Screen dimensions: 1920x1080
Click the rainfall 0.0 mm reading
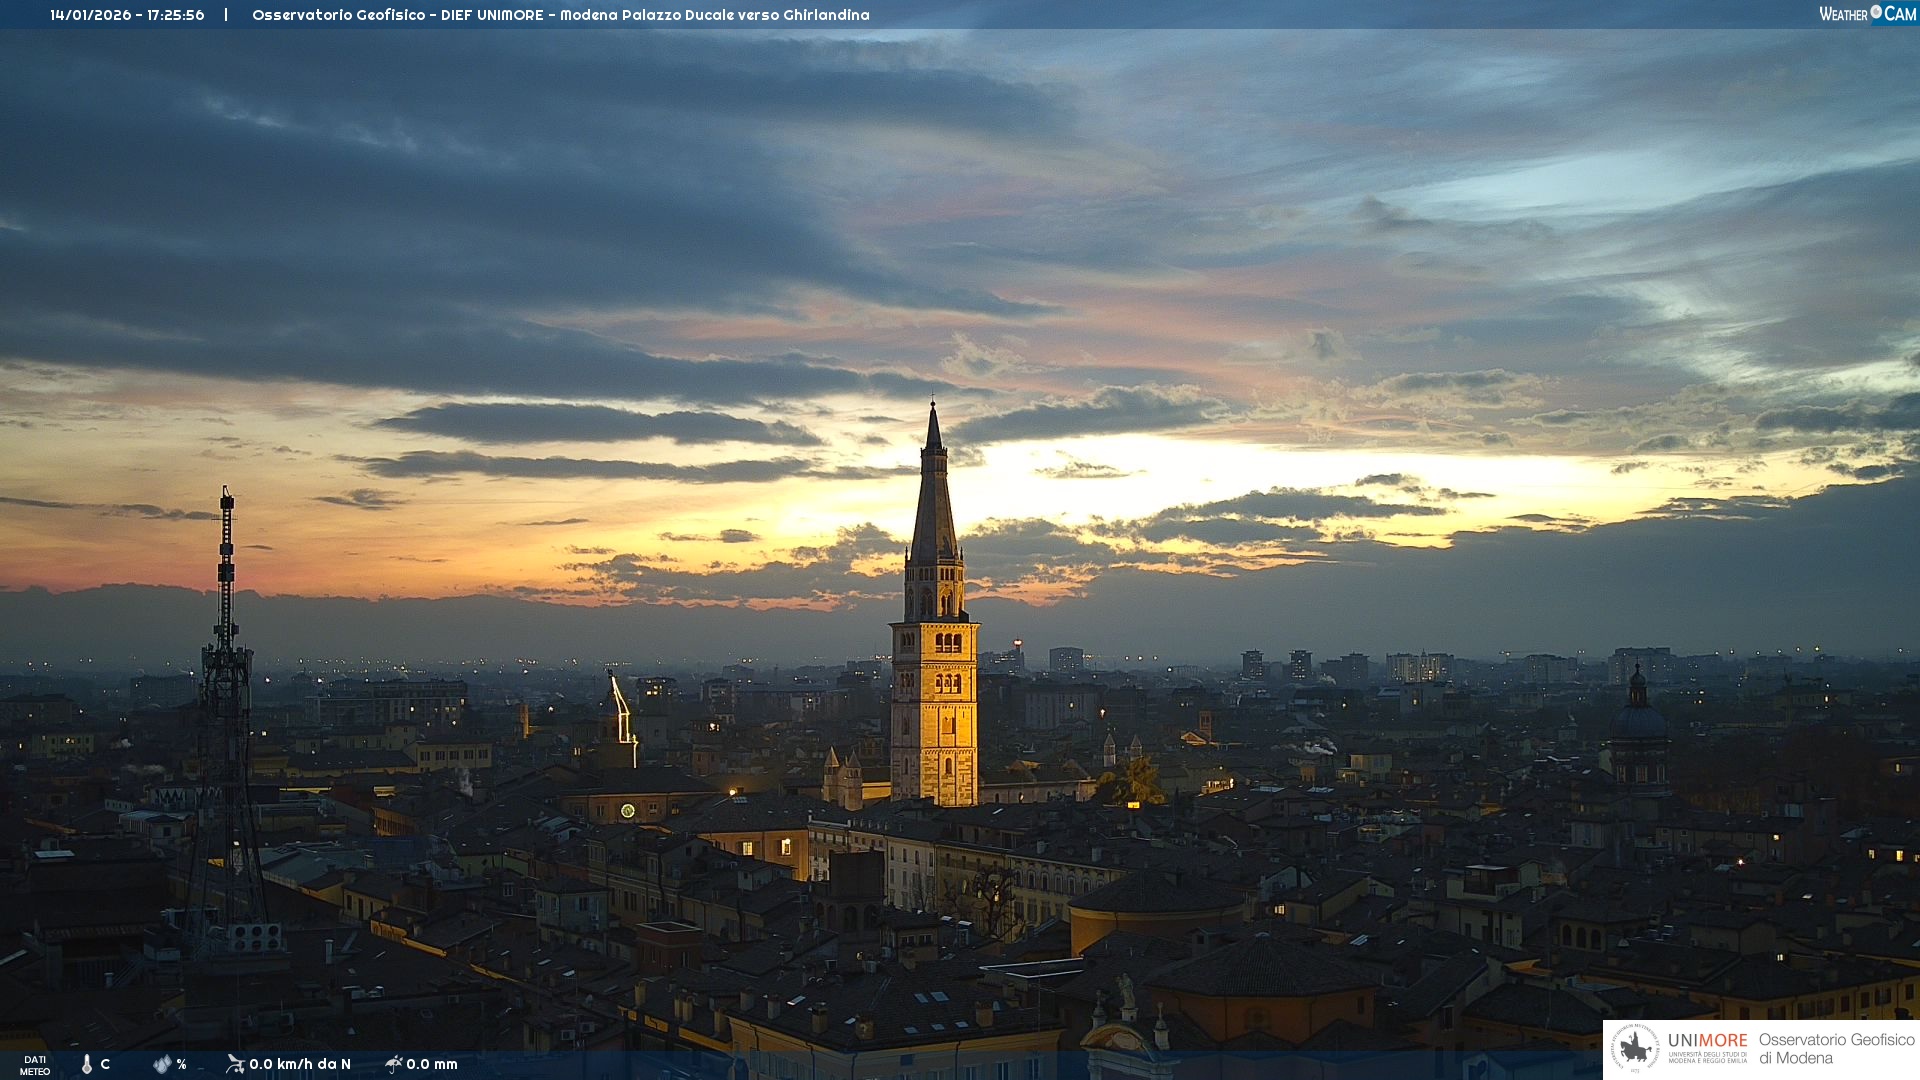(432, 1064)
